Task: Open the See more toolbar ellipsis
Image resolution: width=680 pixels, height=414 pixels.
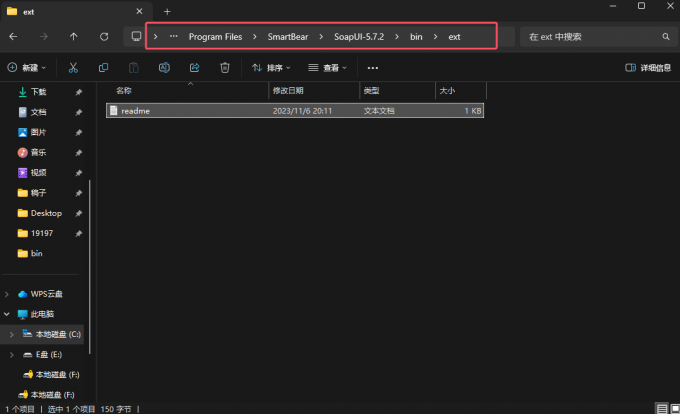Action: click(373, 68)
